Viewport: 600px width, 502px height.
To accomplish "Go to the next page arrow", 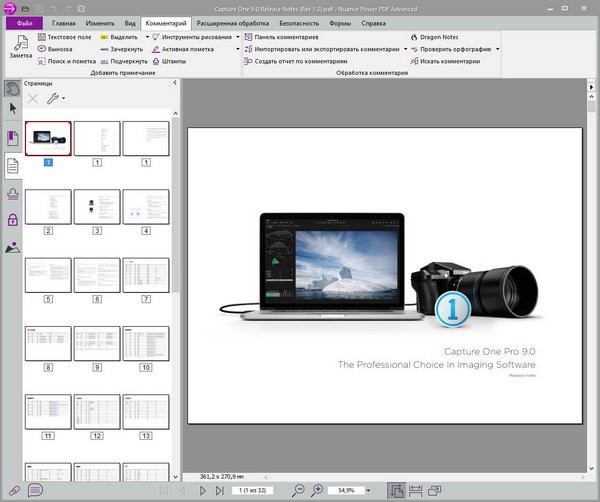I will coord(204,491).
